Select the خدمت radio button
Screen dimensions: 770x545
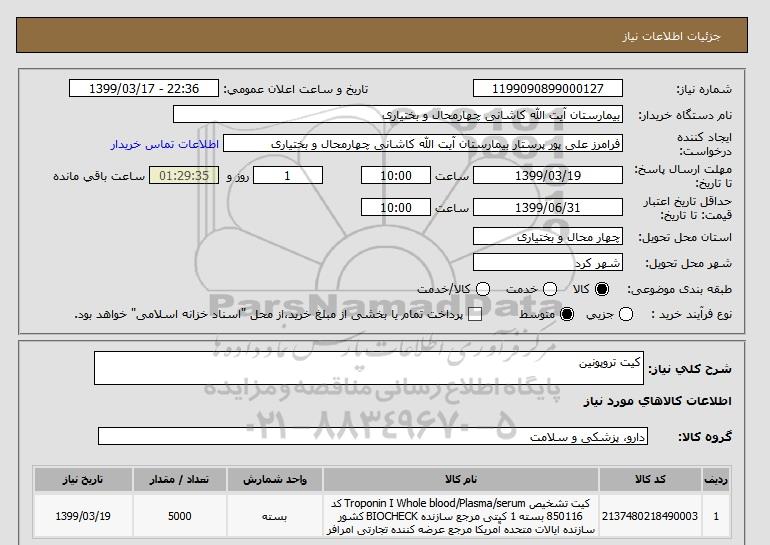pos(550,289)
